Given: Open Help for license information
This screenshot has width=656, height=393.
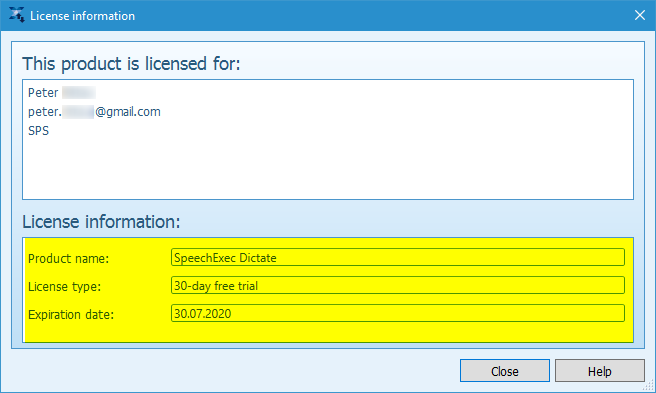Looking at the screenshot, I should (x=600, y=371).
